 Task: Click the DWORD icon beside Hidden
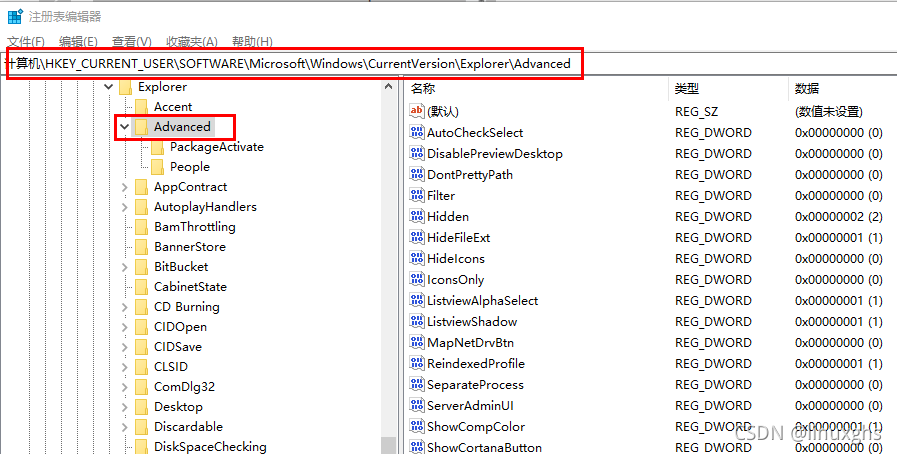coord(417,217)
